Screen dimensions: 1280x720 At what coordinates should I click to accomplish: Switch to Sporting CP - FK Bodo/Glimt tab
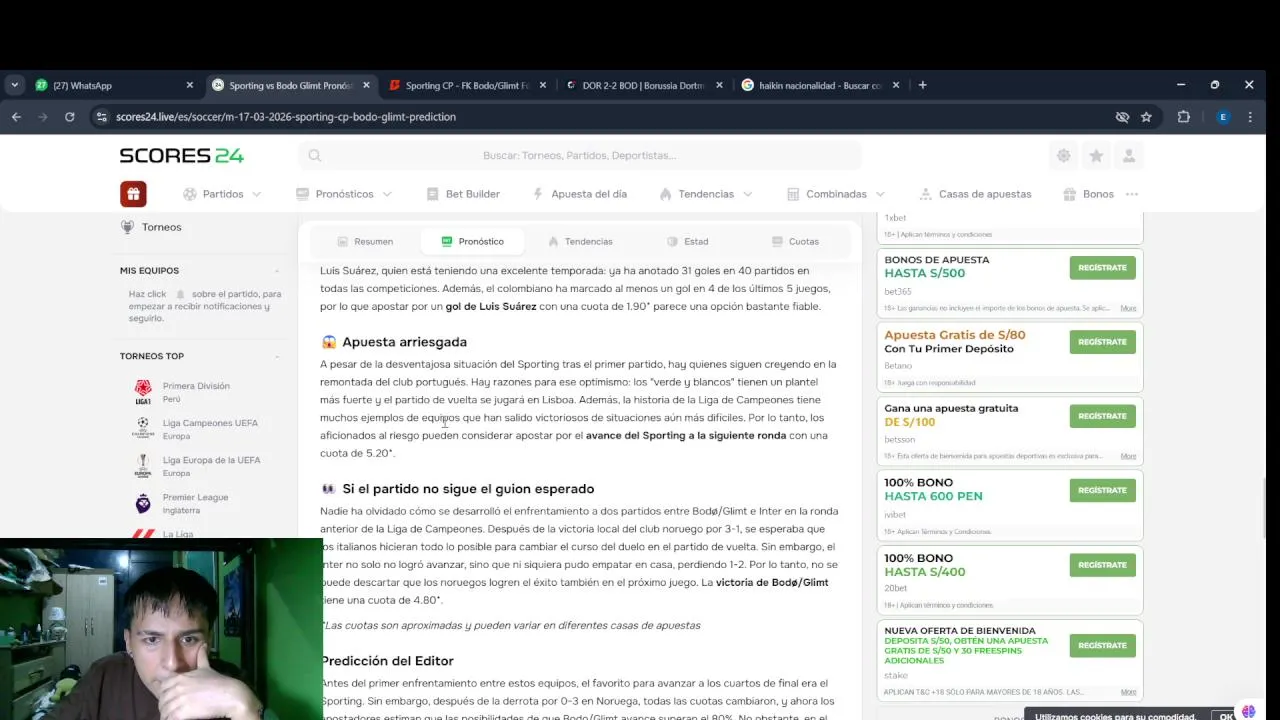point(468,85)
